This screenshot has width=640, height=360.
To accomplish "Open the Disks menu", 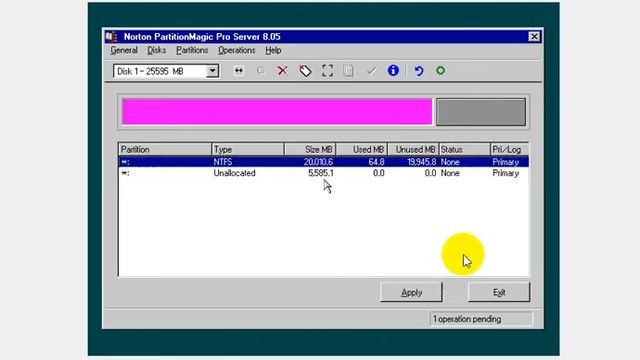I will tap(156, 50).
